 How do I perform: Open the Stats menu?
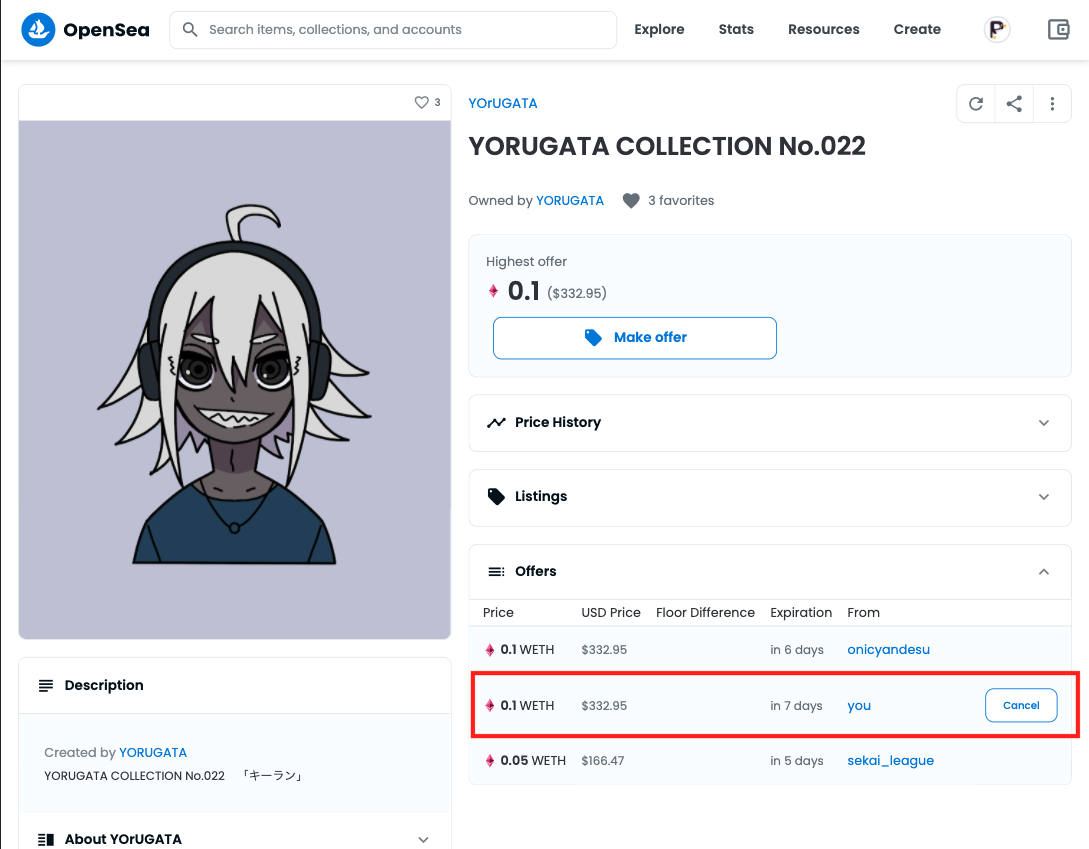[736, 30]
